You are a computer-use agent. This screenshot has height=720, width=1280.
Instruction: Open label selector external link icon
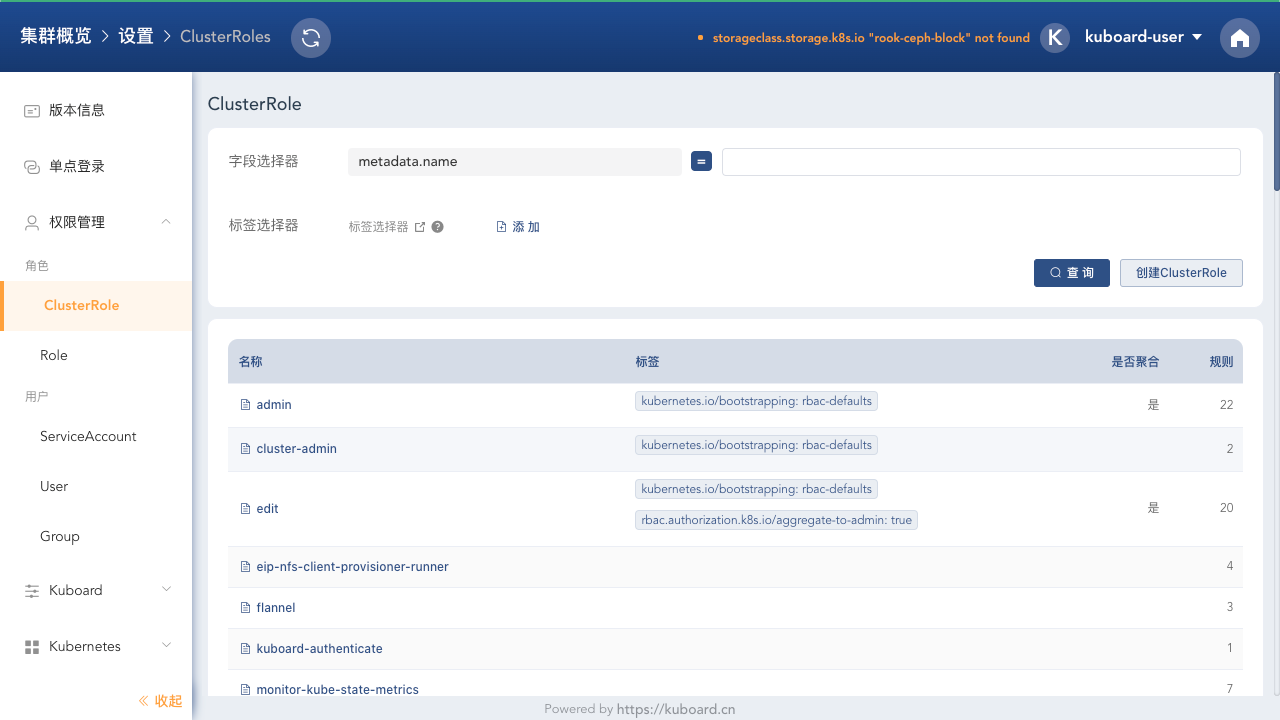[x=420, y=227]
